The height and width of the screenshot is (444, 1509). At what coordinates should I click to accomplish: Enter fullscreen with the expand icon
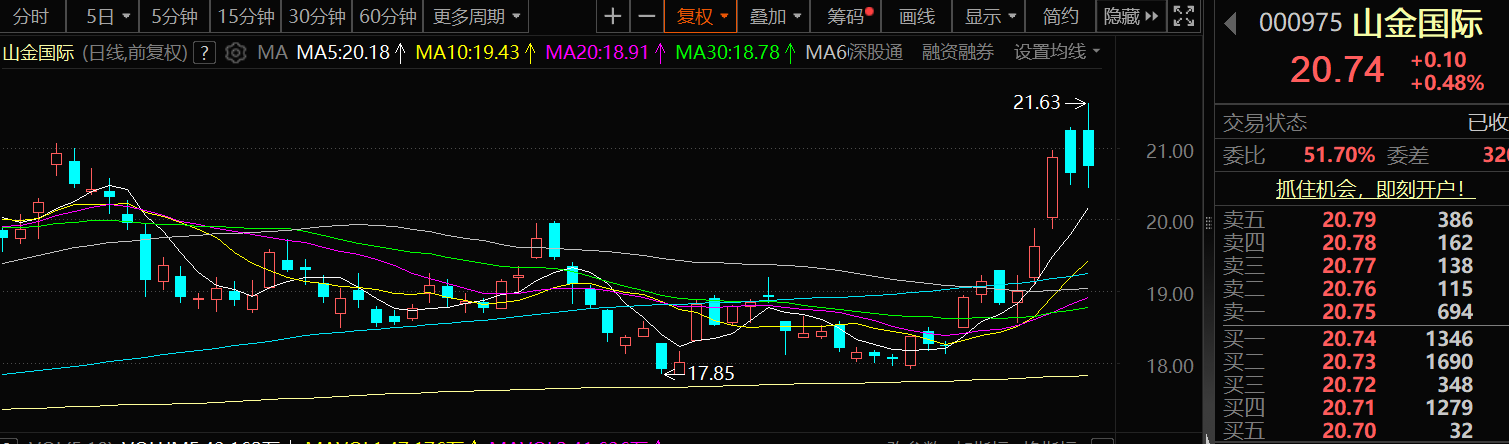1183,16
